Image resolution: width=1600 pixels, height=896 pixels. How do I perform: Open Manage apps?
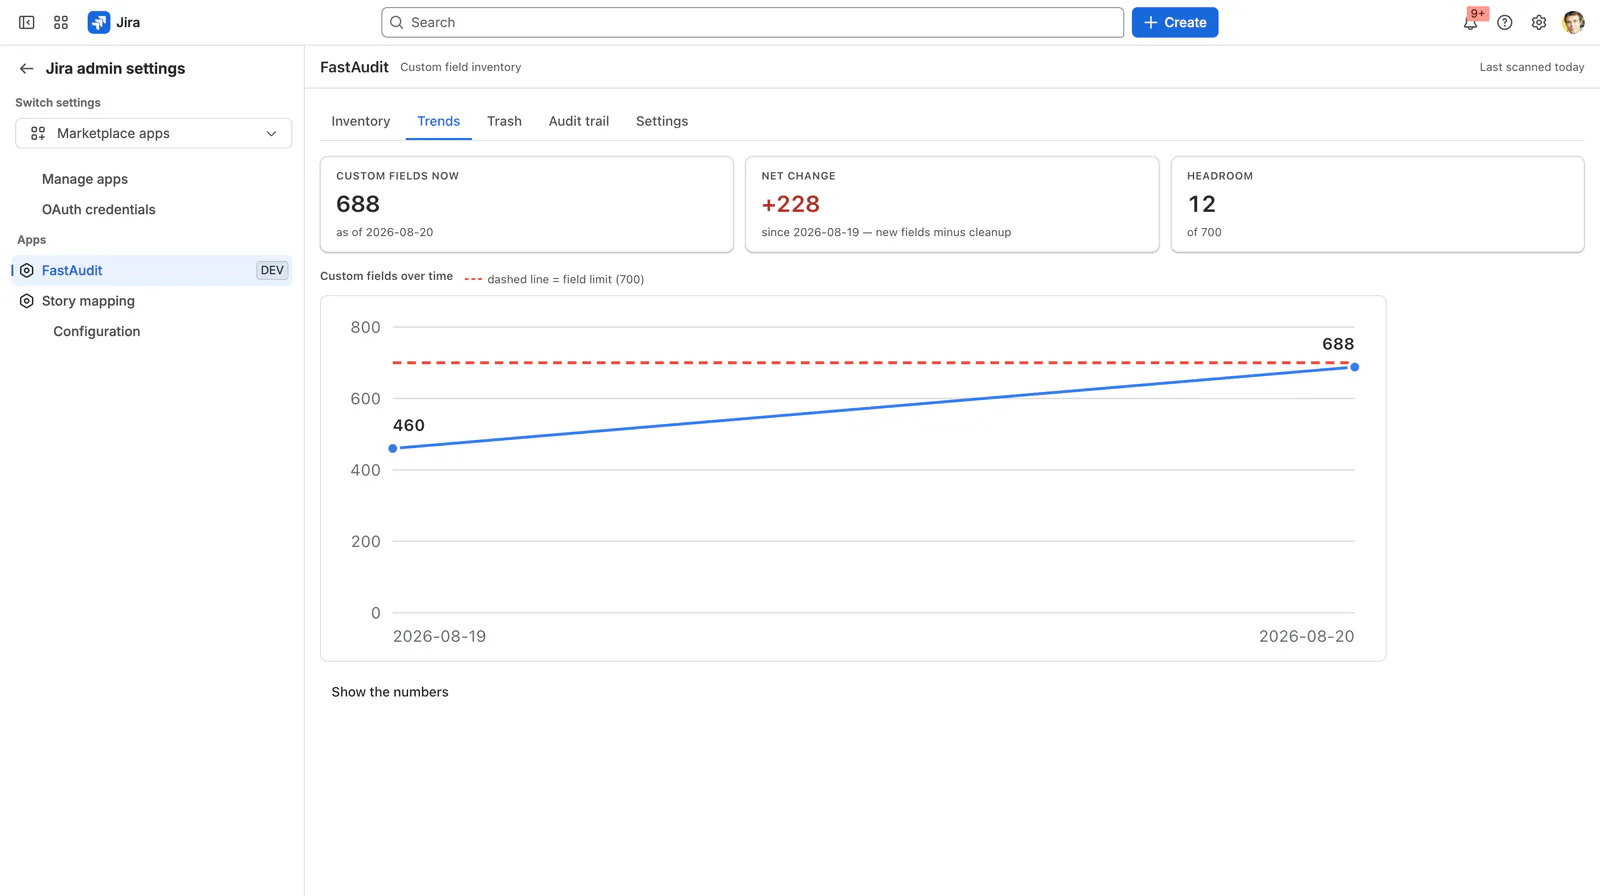[x=85, y=179]
